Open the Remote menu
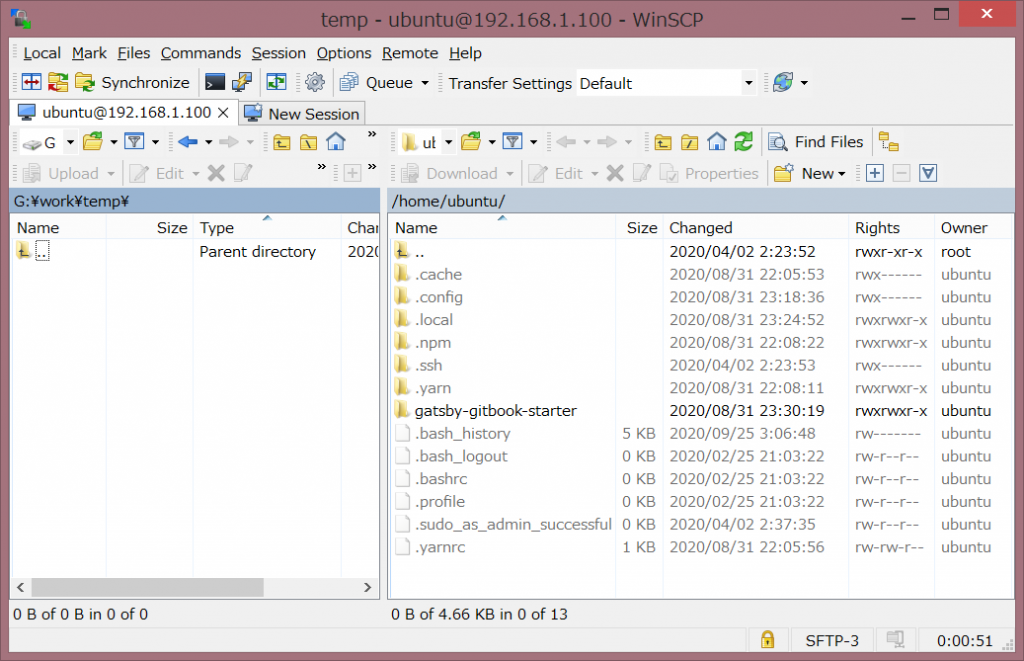The height and width of the screenshot is (661, 1024). pyautogui.click(x=410, y=53)
